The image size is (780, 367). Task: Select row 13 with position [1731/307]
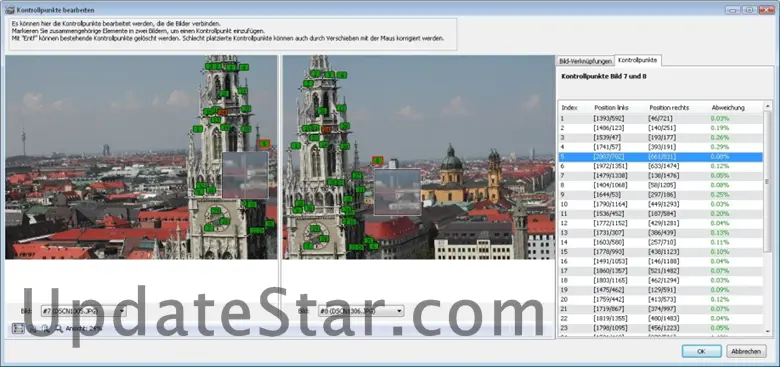tap(661, 233)
